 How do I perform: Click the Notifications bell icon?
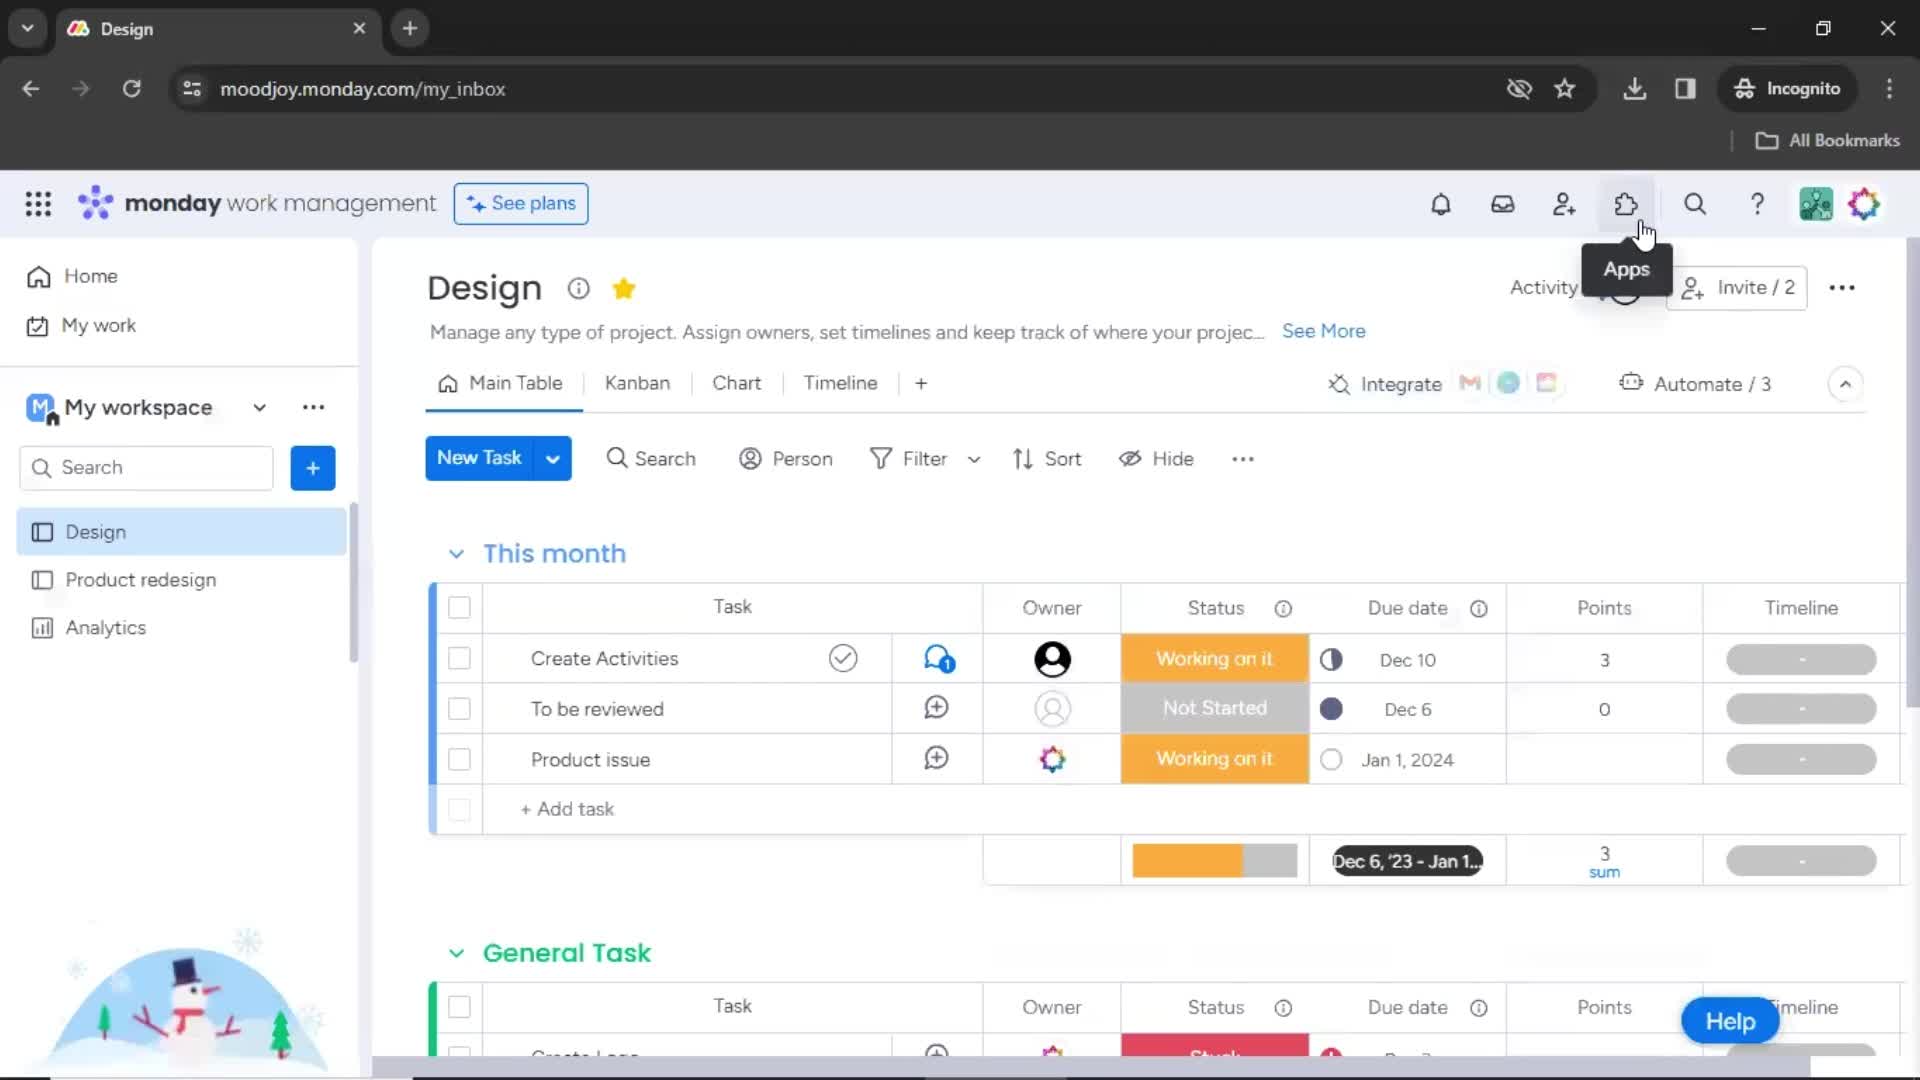1441,204
